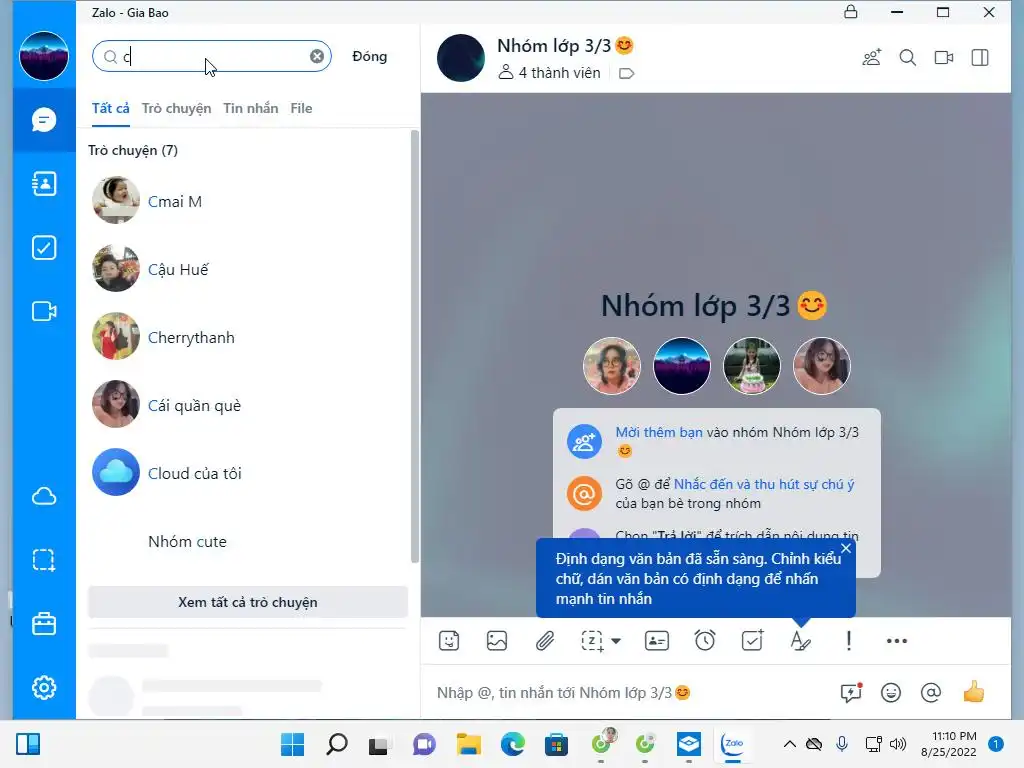Click the assign task checkbox icon
Viewport: 1024px width, 768px height.
[x=753, y=641]
